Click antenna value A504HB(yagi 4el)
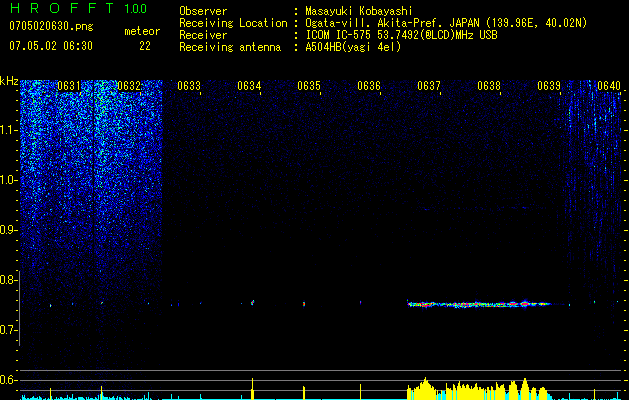This screenshot has height=400, width=629. click(x=353, y=47)
